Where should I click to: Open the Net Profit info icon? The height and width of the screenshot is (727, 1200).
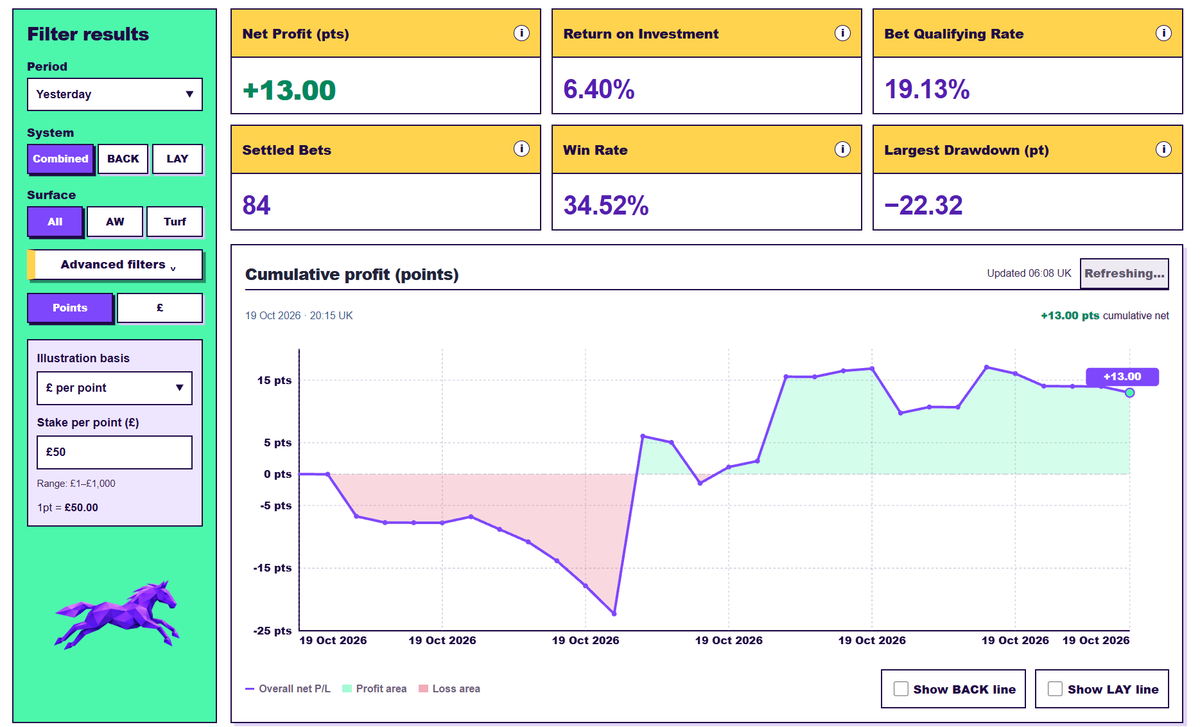click(521, 33)
